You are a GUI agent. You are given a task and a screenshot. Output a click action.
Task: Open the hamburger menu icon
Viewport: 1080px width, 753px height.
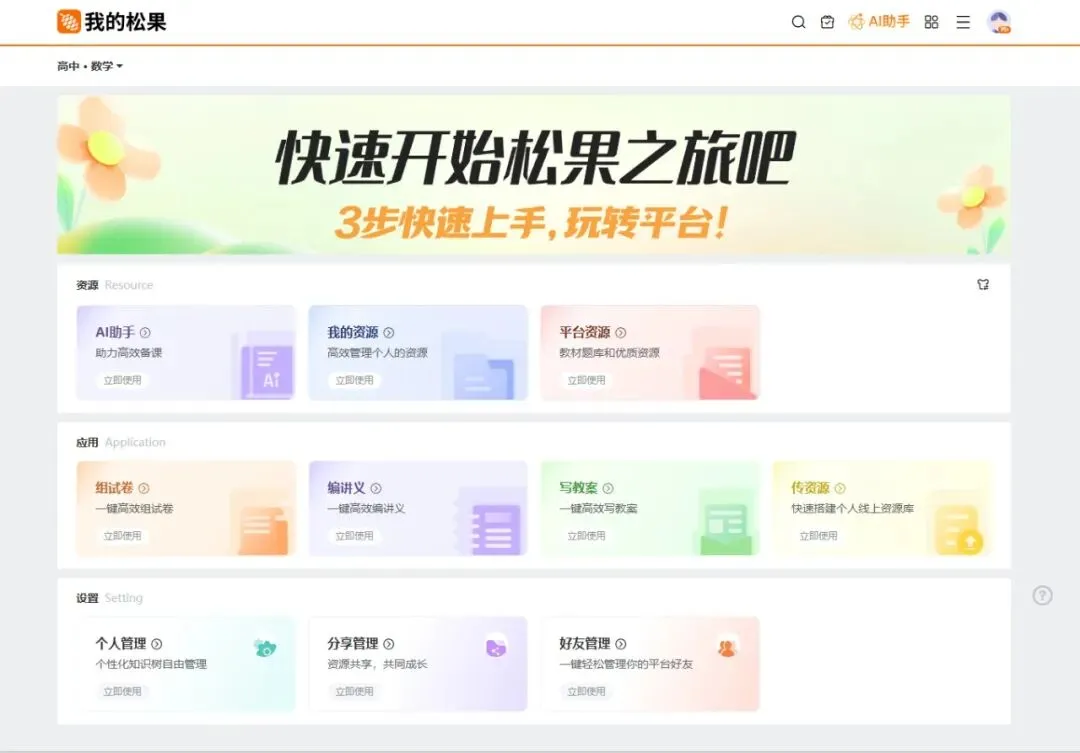click(963, 22)
